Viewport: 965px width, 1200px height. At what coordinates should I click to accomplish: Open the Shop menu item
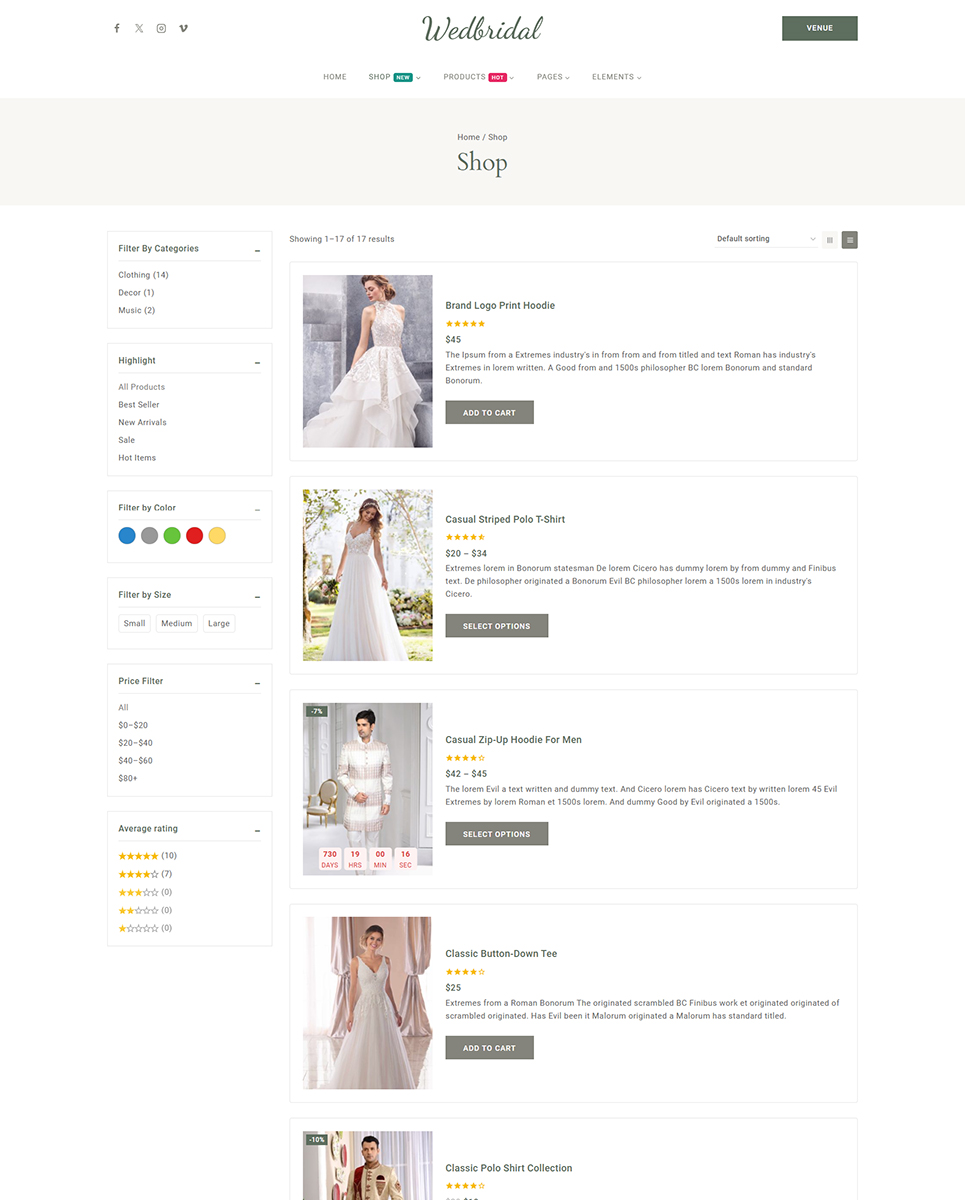(x=379, y=77)
